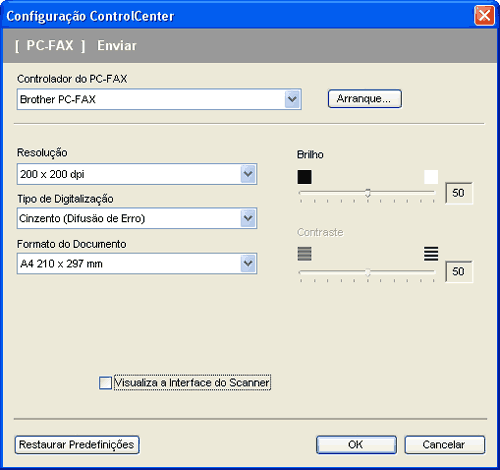The width and height of the screenshot is (500, 470).
Task: Click the Cancelar button
Action: pos(445,445)
